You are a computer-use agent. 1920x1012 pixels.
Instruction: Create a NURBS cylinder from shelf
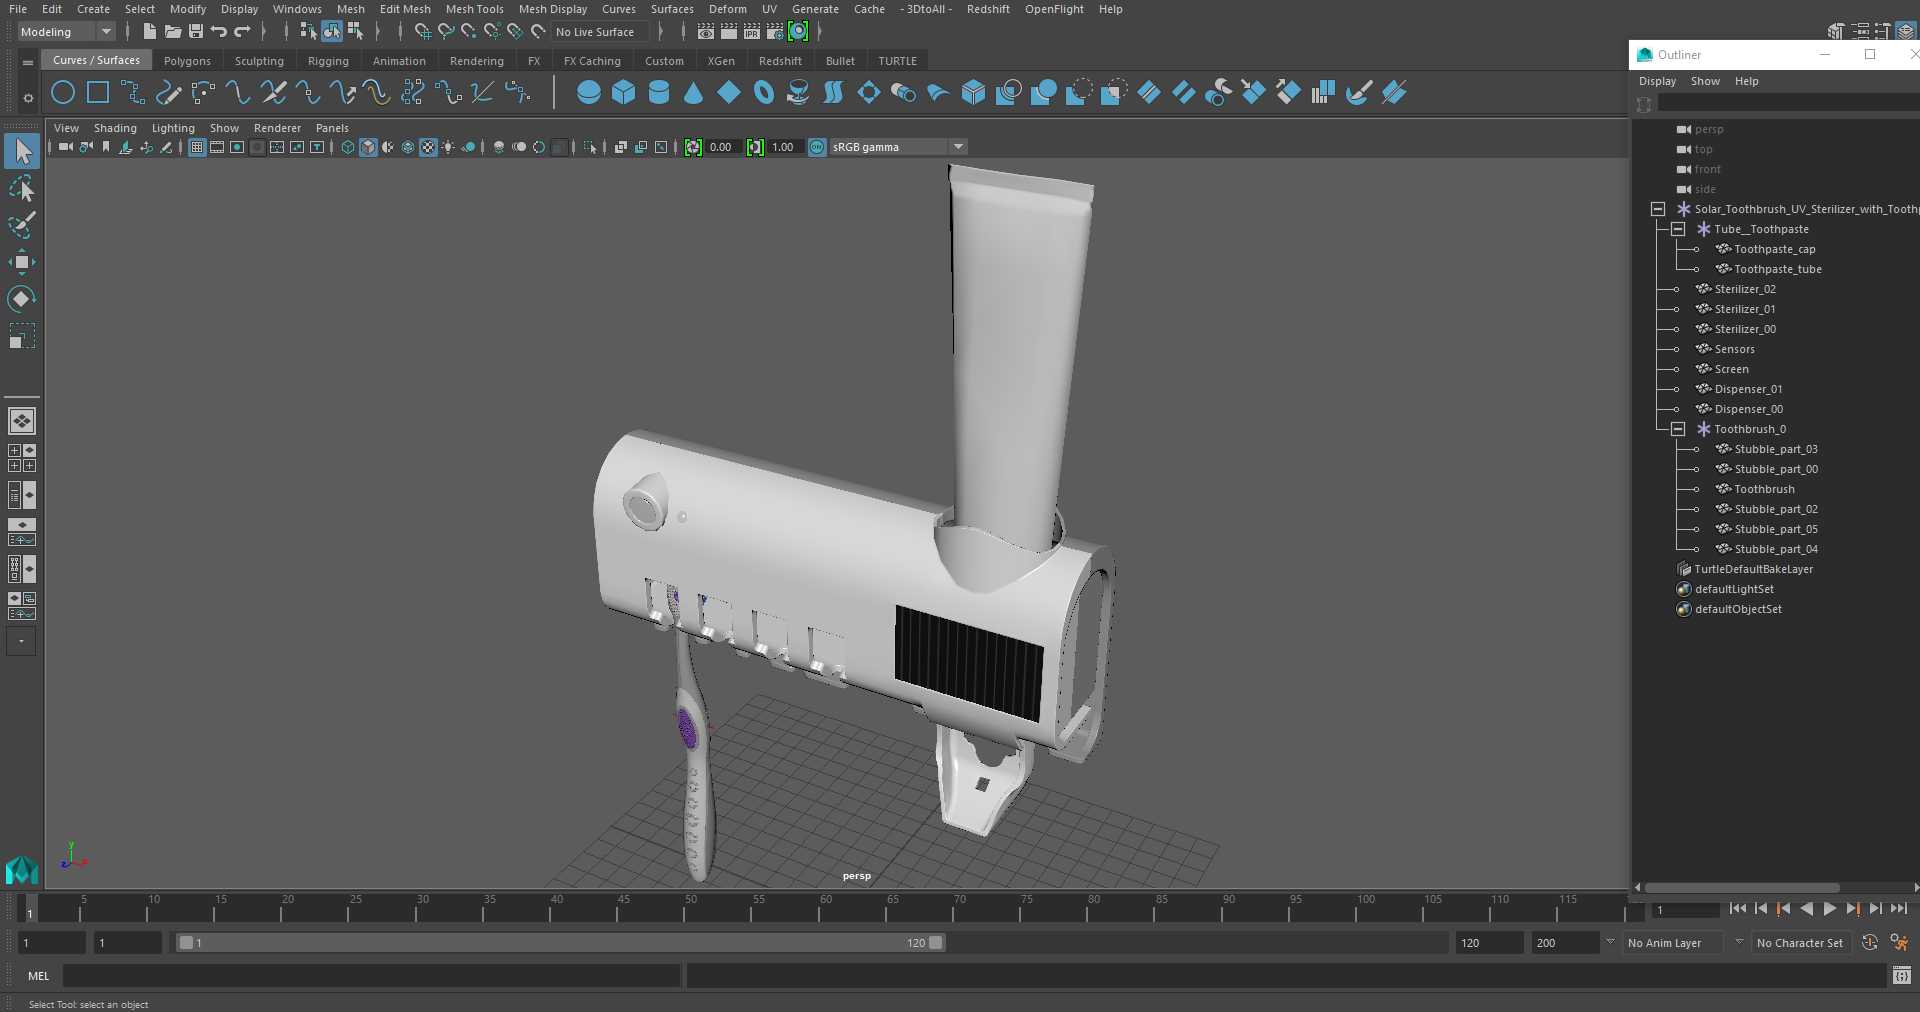coord(659,93)
